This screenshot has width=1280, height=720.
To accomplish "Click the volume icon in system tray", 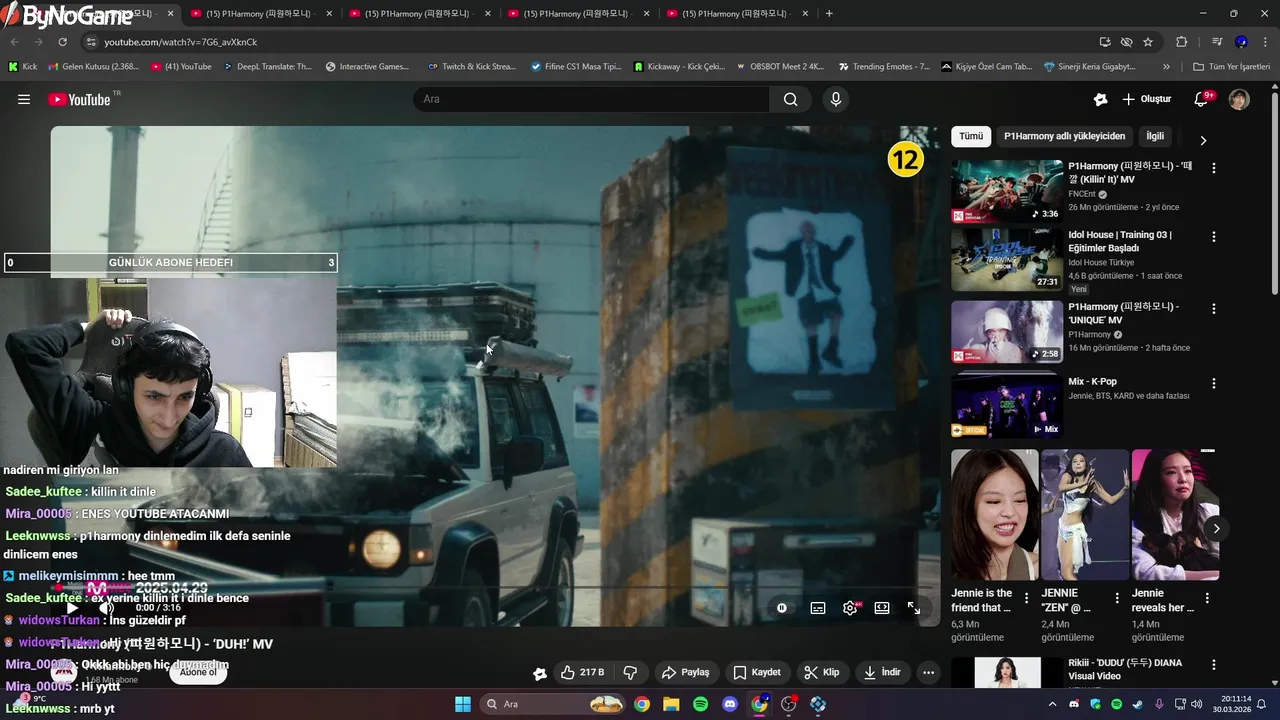I will coord(1197,704).
